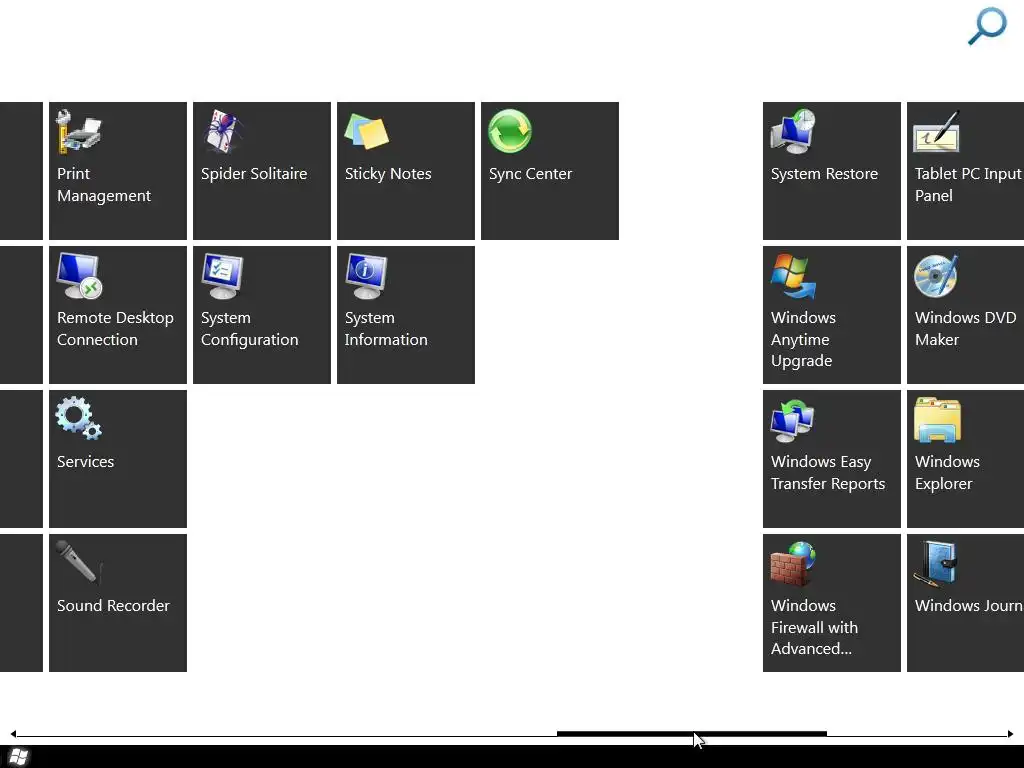This screenshot has height=768, width=1024.
Task: Open the Windows Anytime Upgrade icon
Action: click(x=793, y=276)
